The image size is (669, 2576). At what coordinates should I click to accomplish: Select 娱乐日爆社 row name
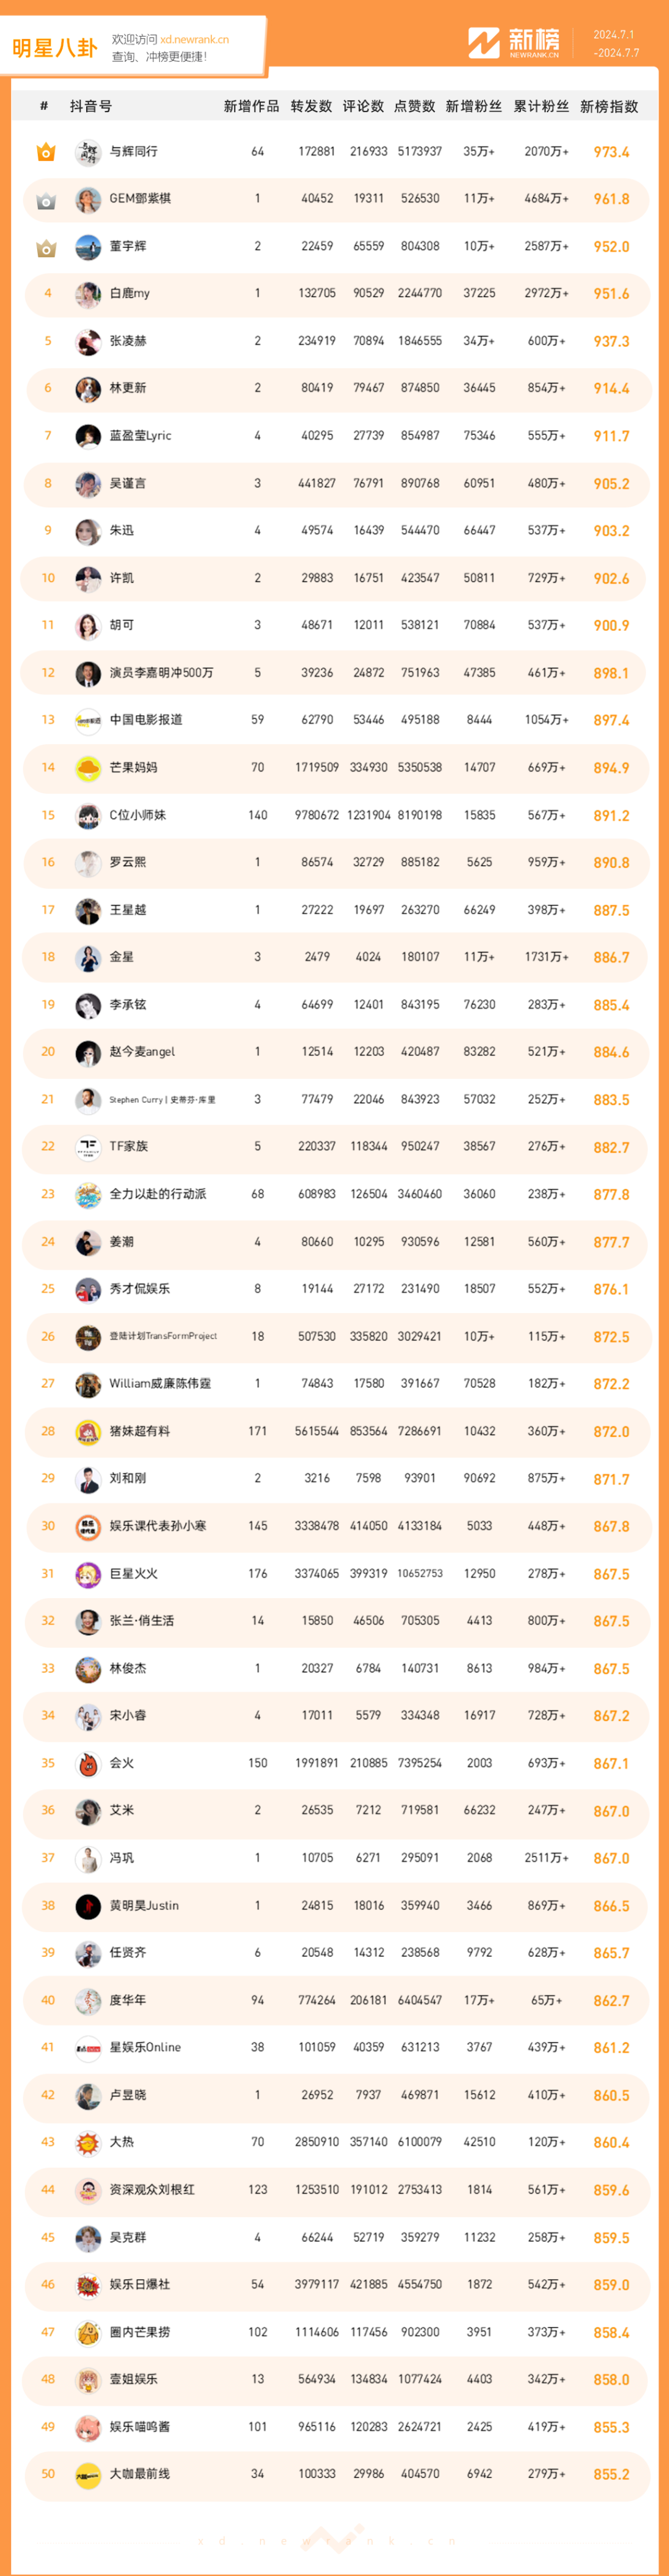140,2284
